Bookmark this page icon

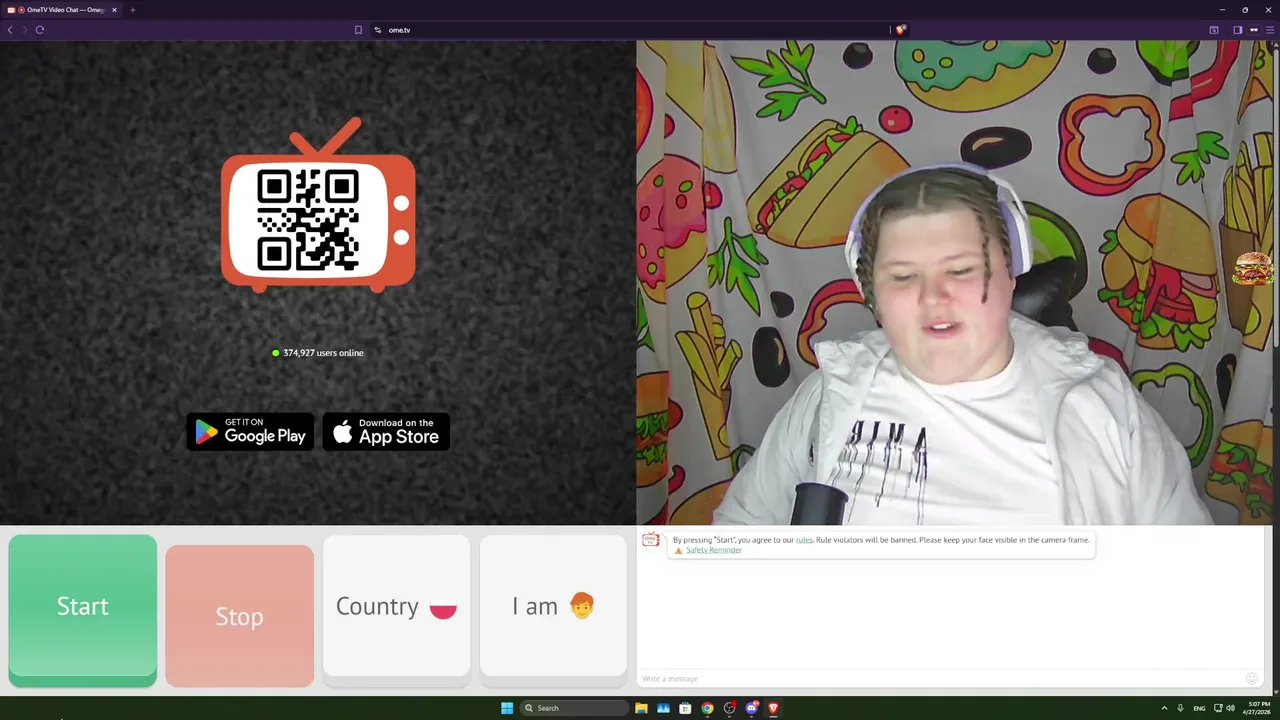click(x=358, y=30)
